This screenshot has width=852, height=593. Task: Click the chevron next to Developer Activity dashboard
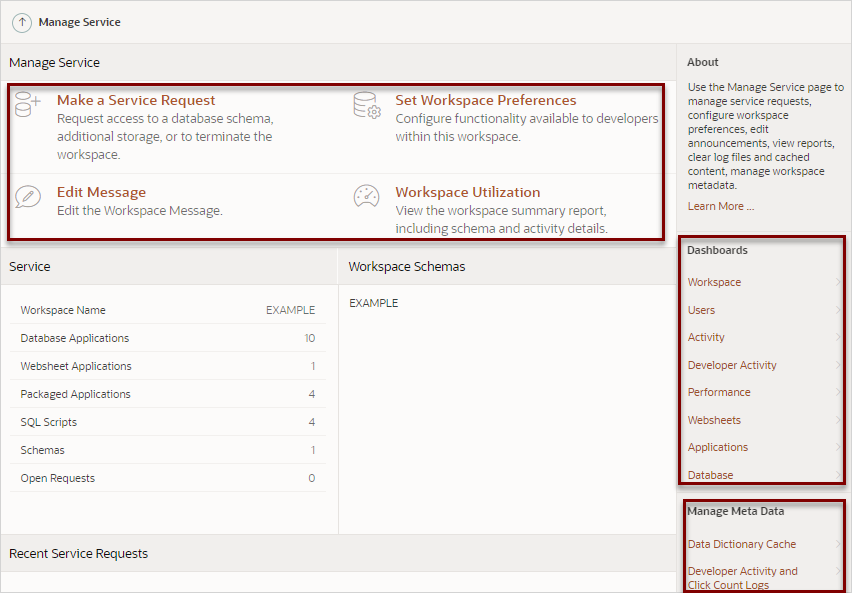838,365
